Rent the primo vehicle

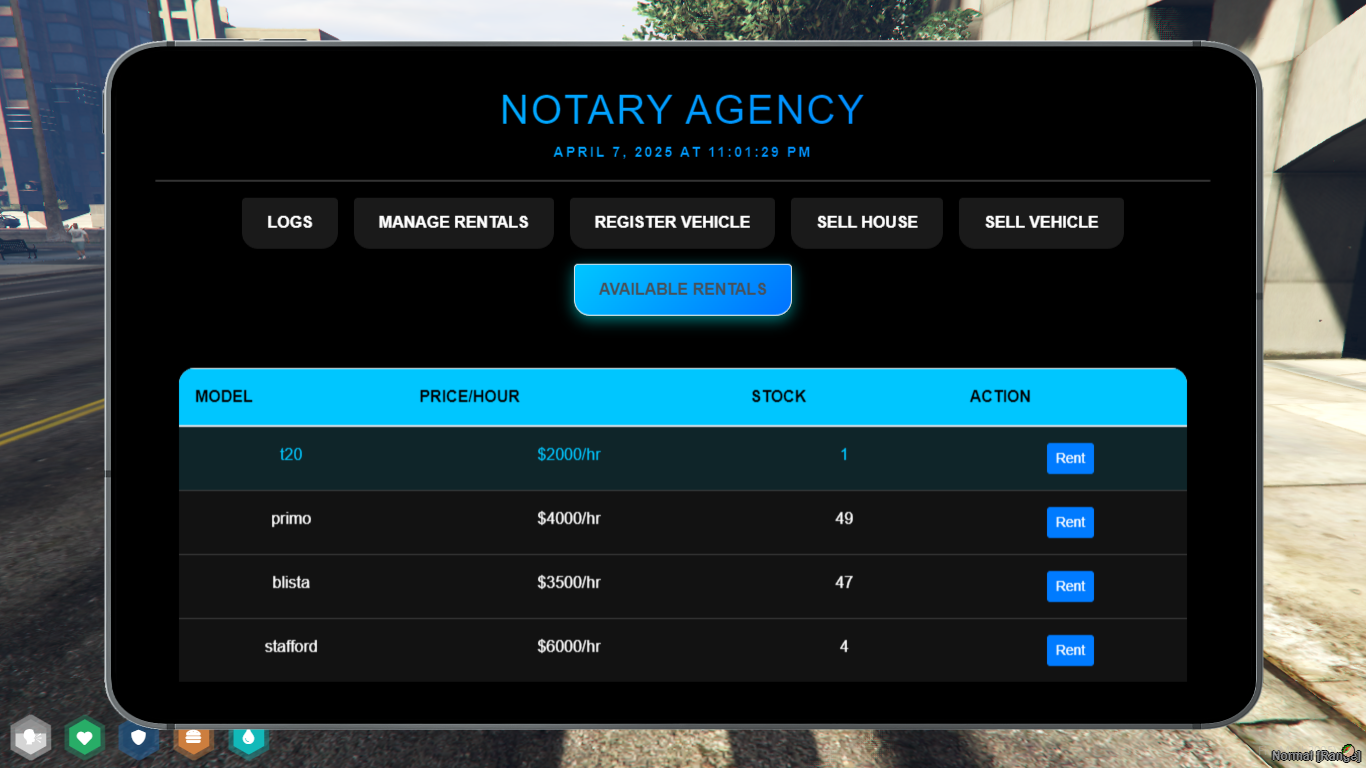[1070, 522]
